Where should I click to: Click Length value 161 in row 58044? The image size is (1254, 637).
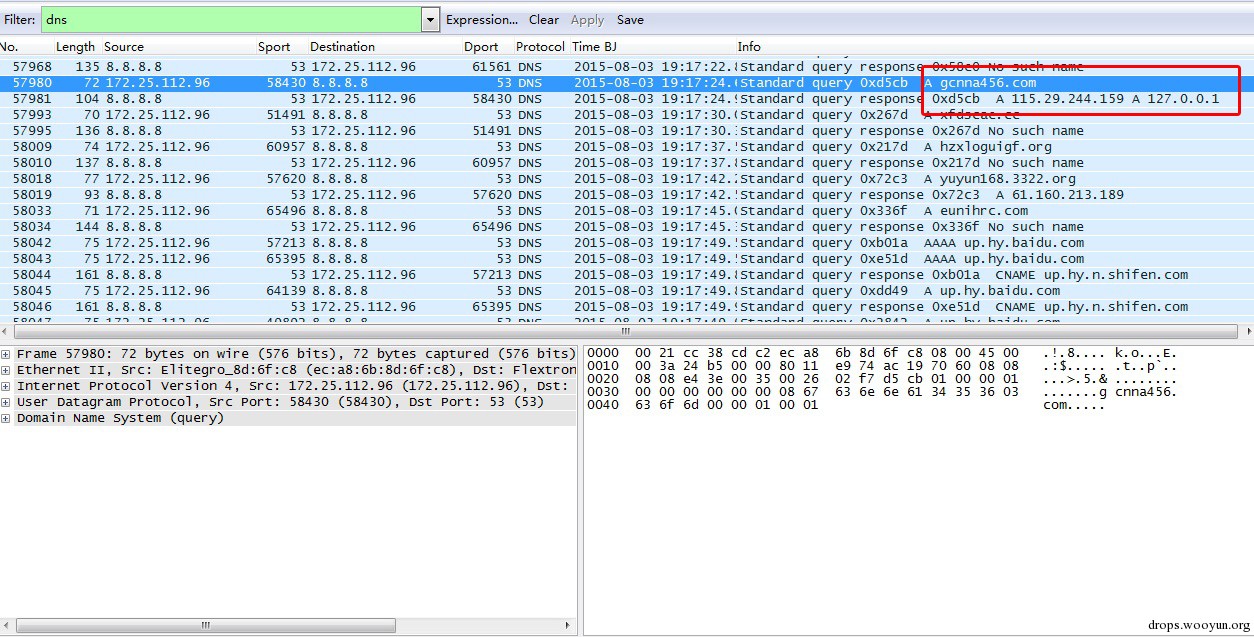tap(87, 275)
